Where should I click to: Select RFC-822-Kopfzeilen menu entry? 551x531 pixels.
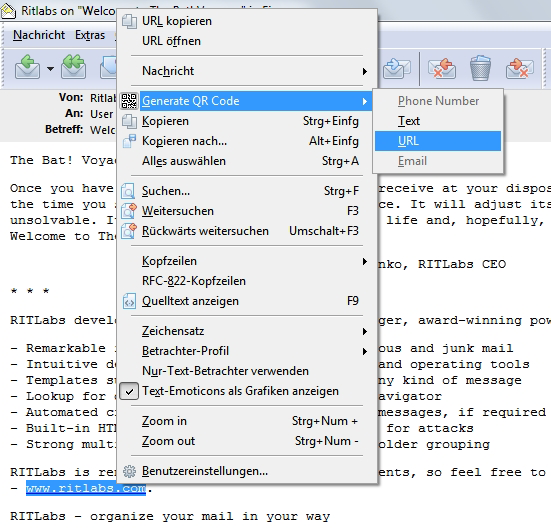pyautogui.click(x=246, y=281)
